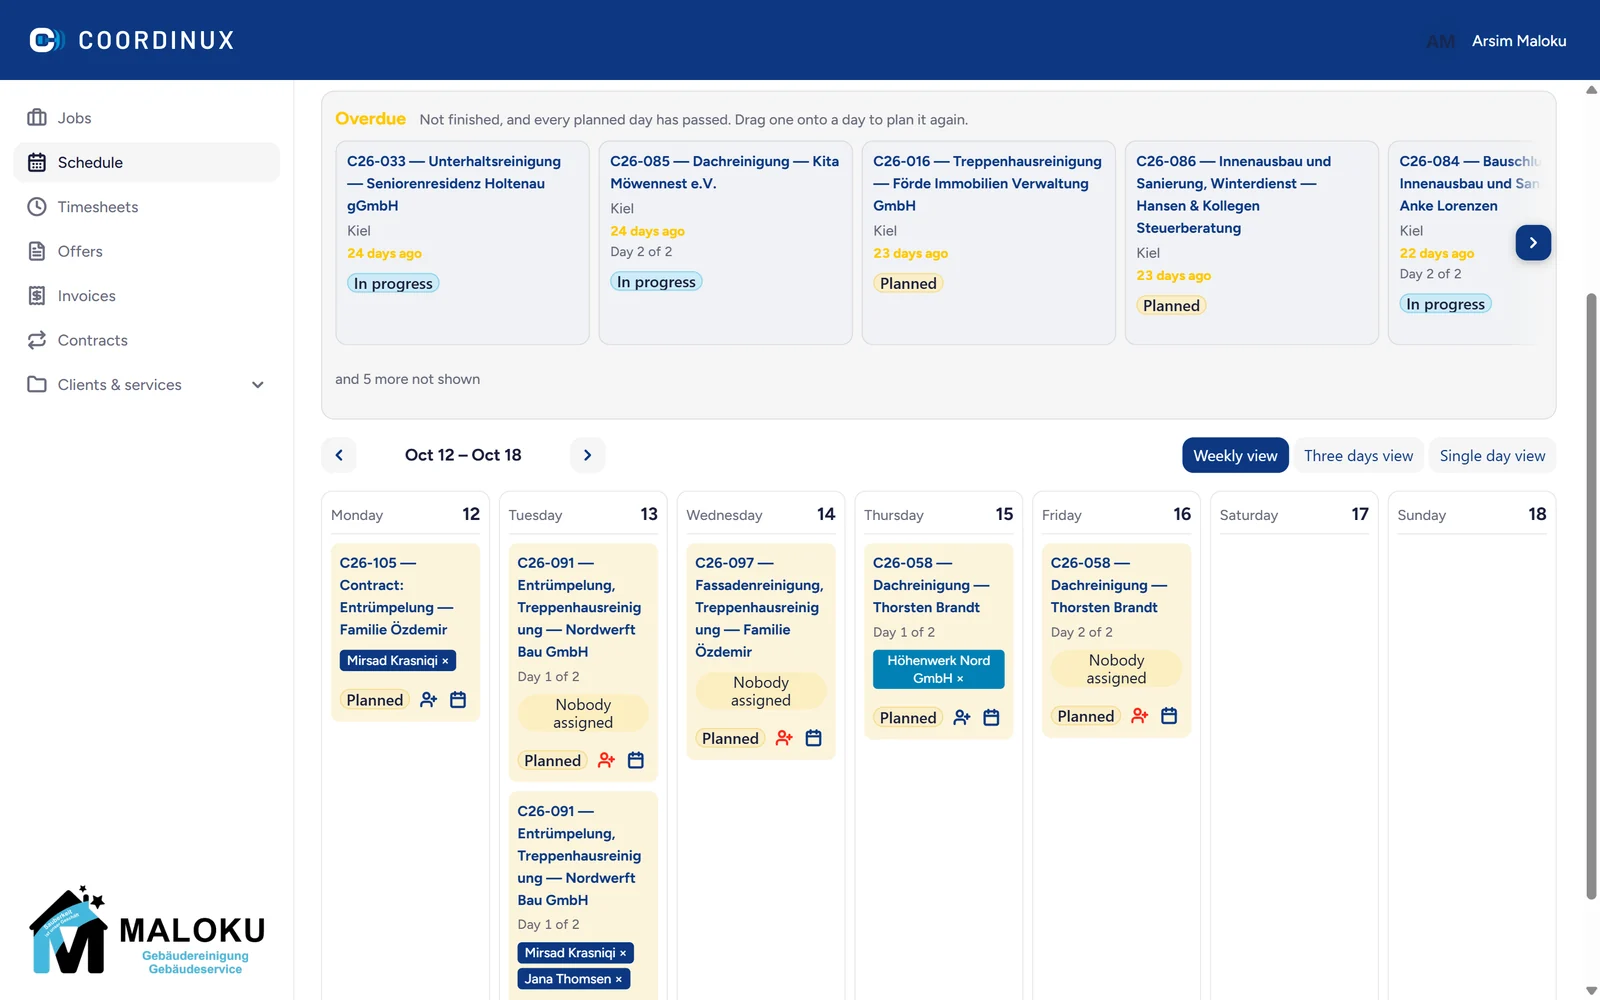Viewport: 1600px width, 1000px height.
Task: Assign person to C26-097 Wednesday job
Action: 784,738
